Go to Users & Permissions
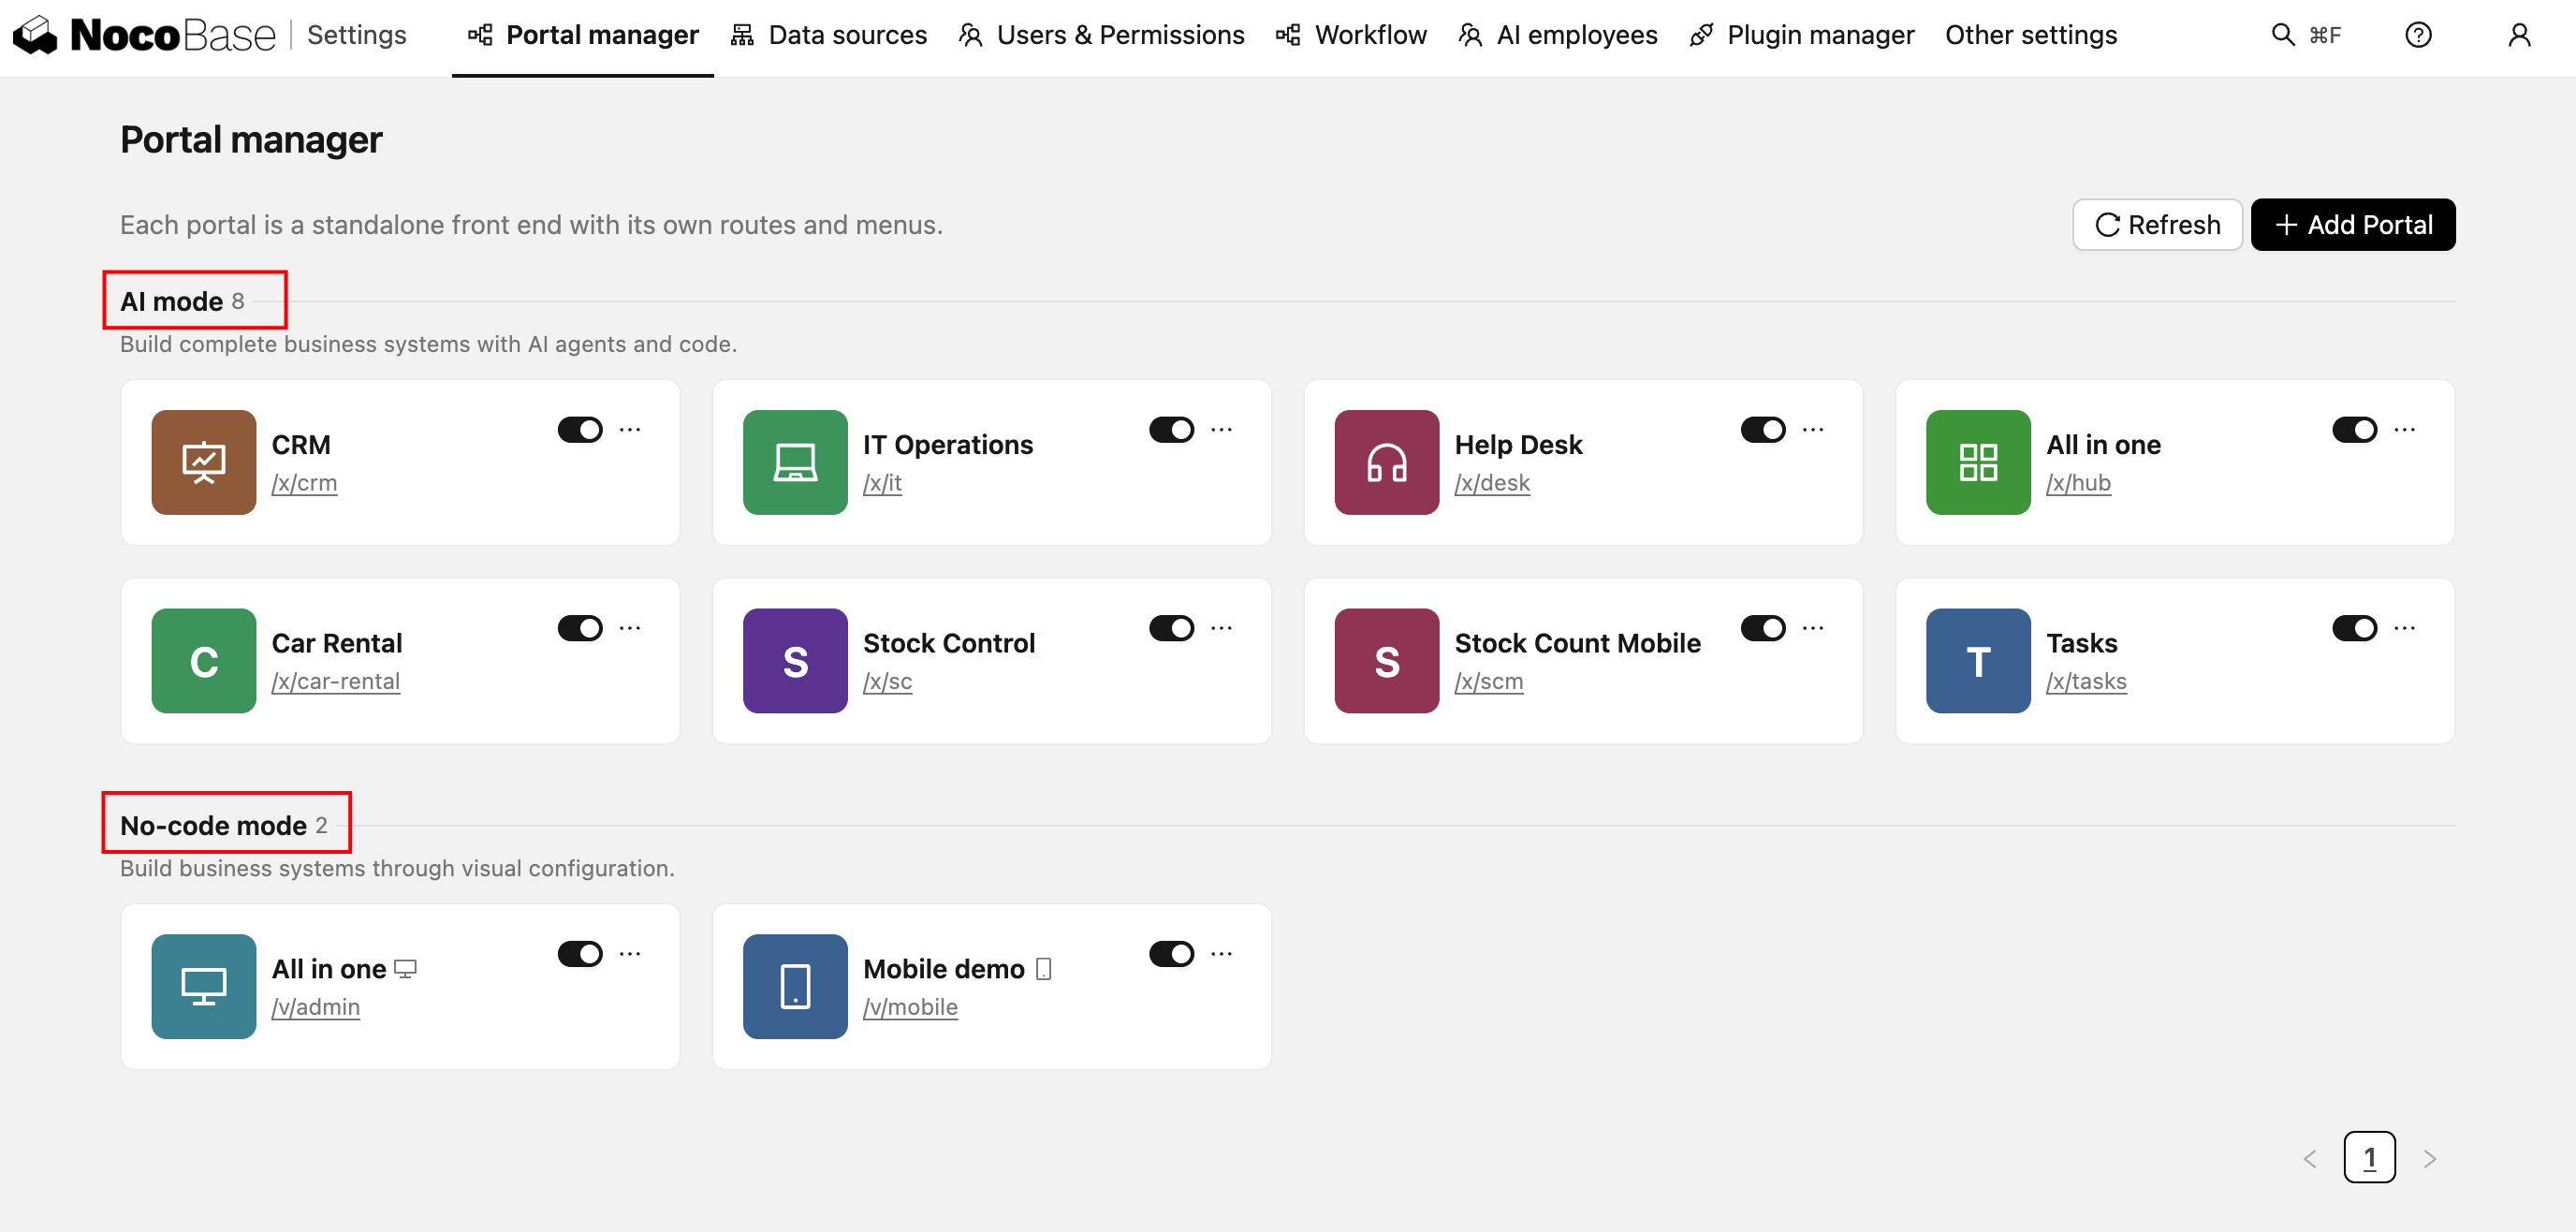The width and height of the screenshot is (2576, 1232). (1102, 36)
